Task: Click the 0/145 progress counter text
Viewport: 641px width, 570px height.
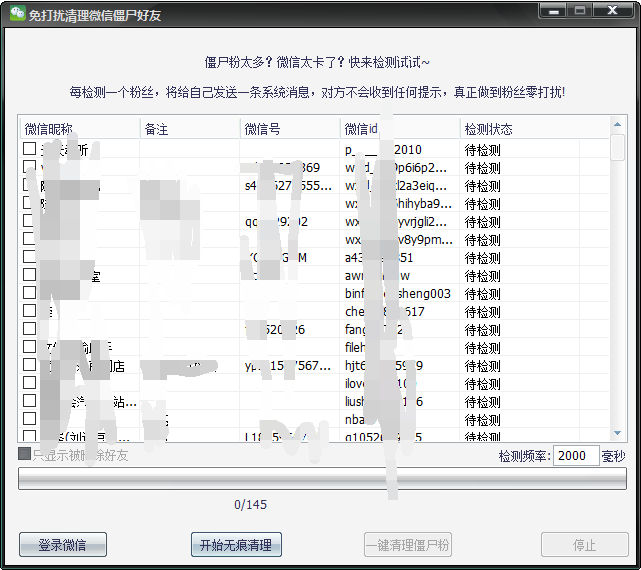Action: coord(250,505)
